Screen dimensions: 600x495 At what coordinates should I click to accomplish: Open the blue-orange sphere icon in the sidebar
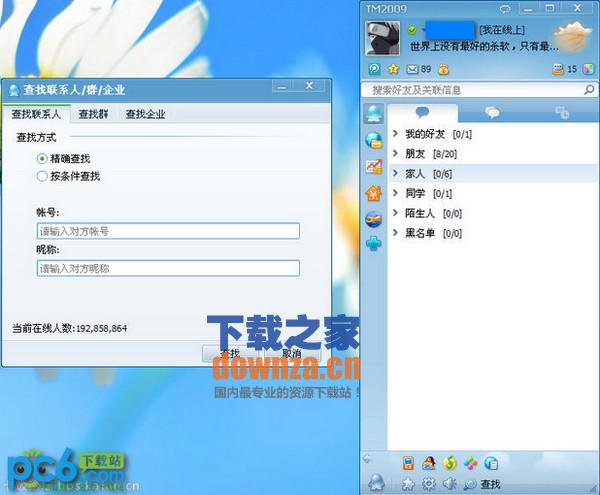point(373,219)
